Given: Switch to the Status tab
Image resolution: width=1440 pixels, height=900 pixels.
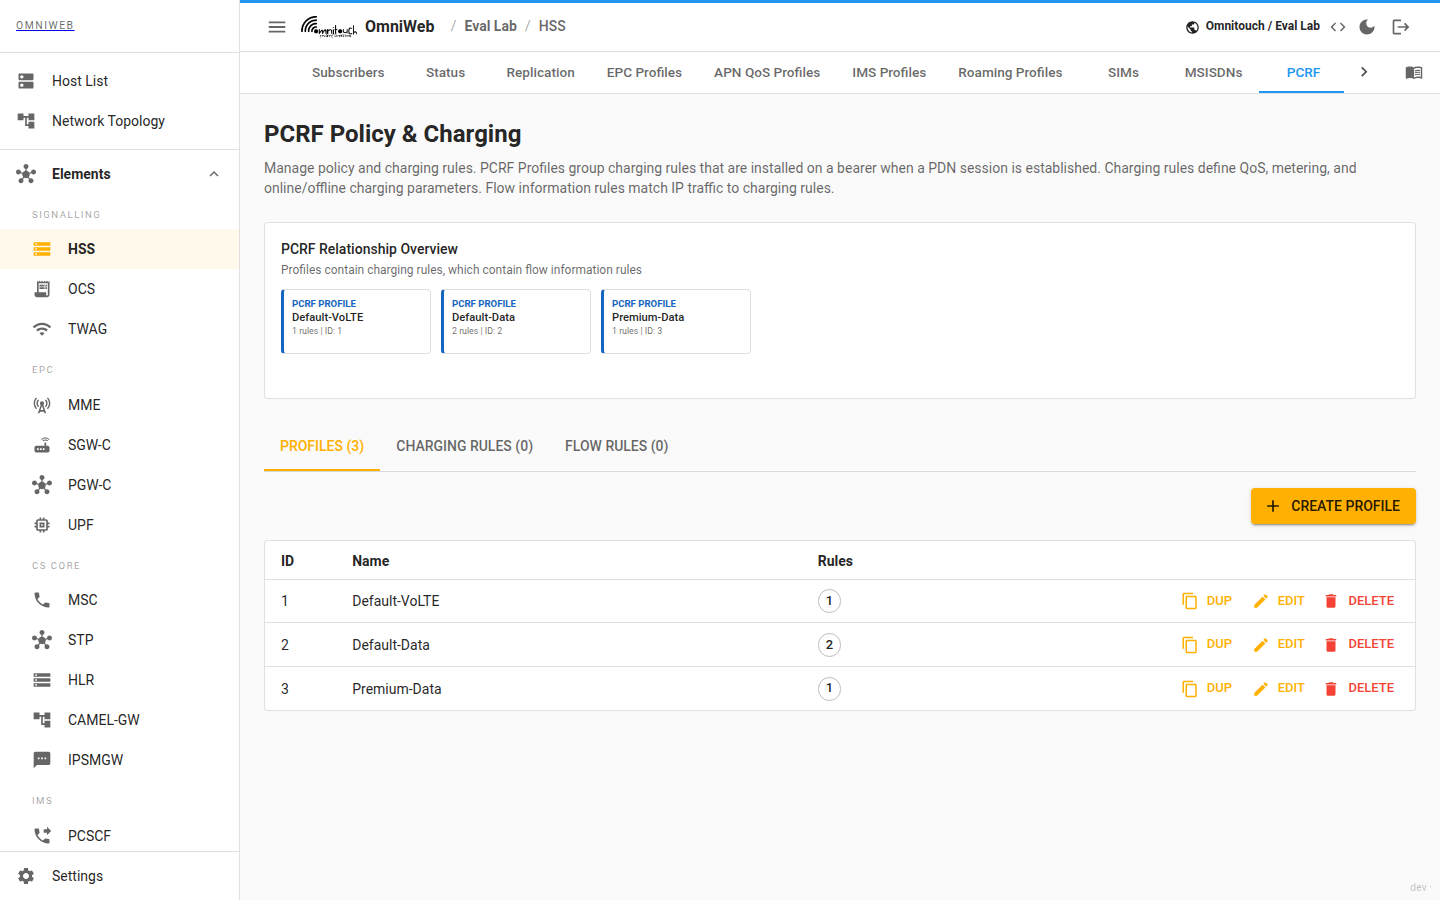Looking at the screenshot, I should pos(445,73).
